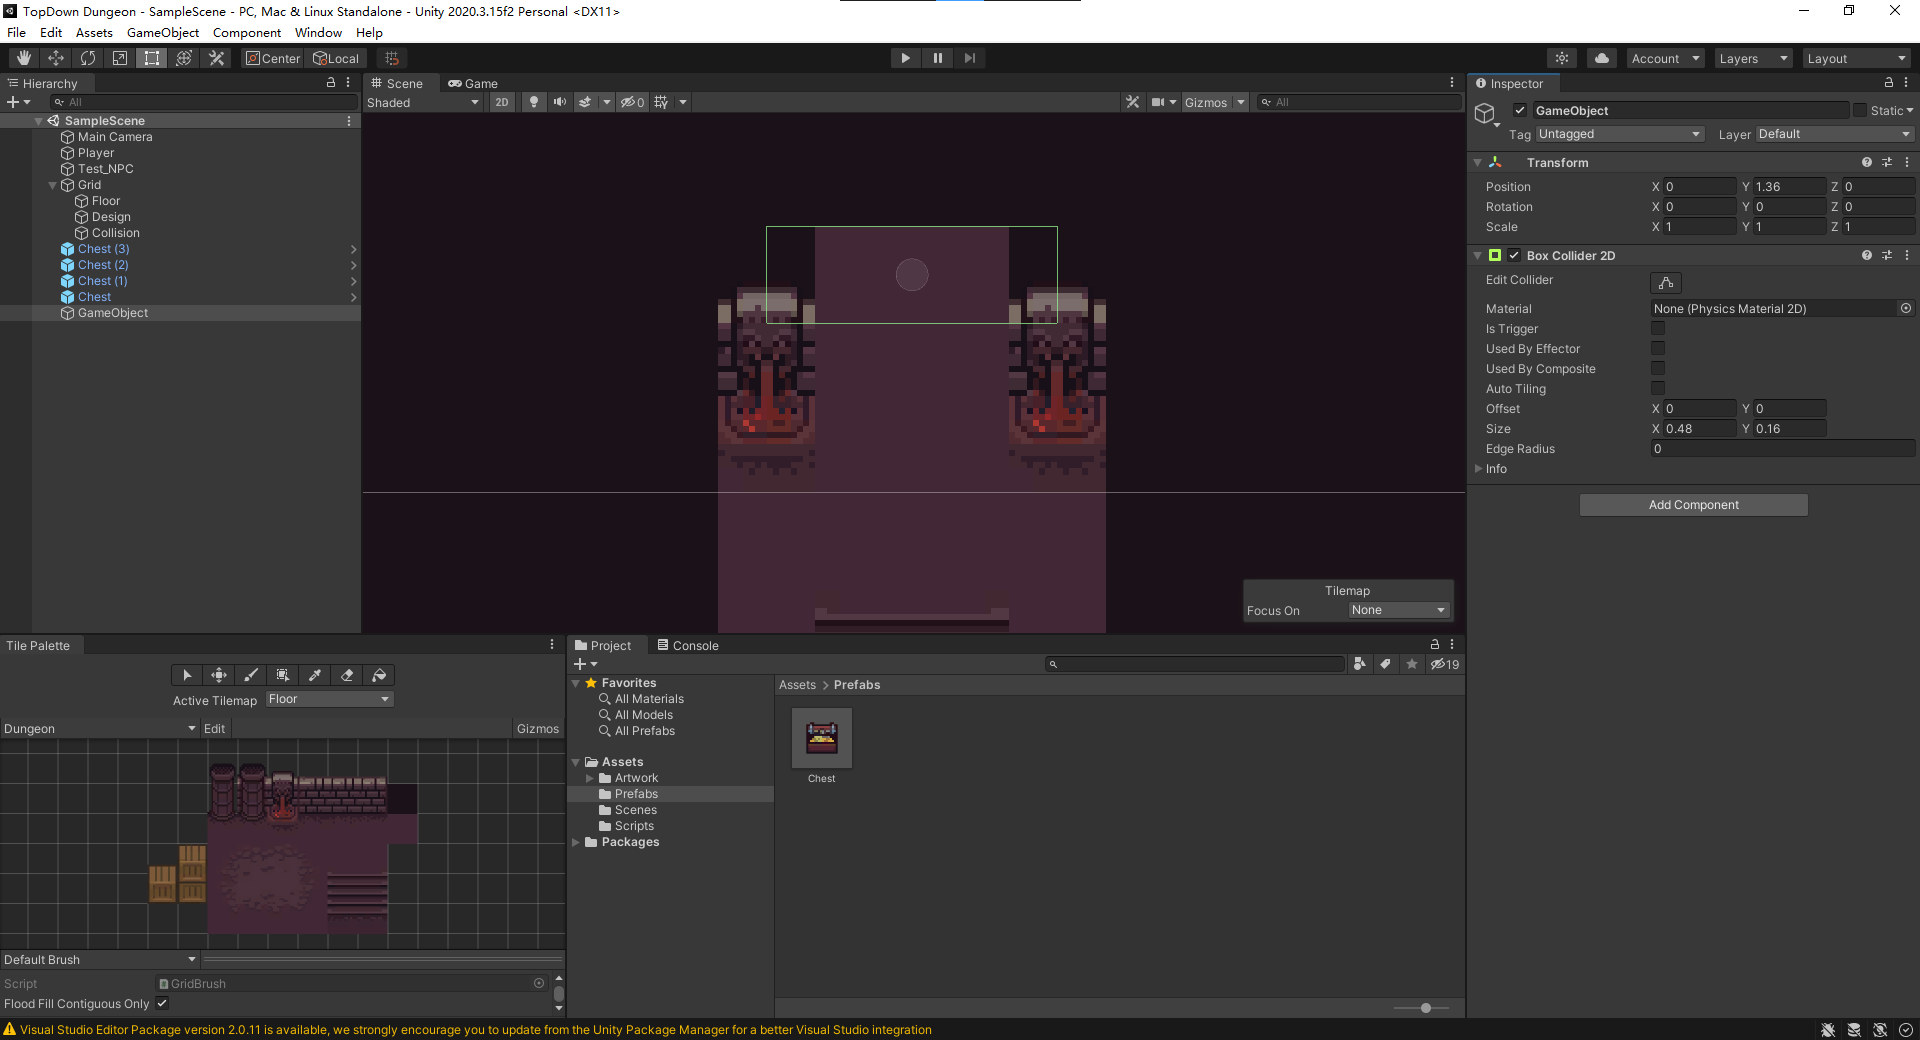Collapse the Grid tree item
Screen dimensions: 1920x1040
tap(53, 185)
